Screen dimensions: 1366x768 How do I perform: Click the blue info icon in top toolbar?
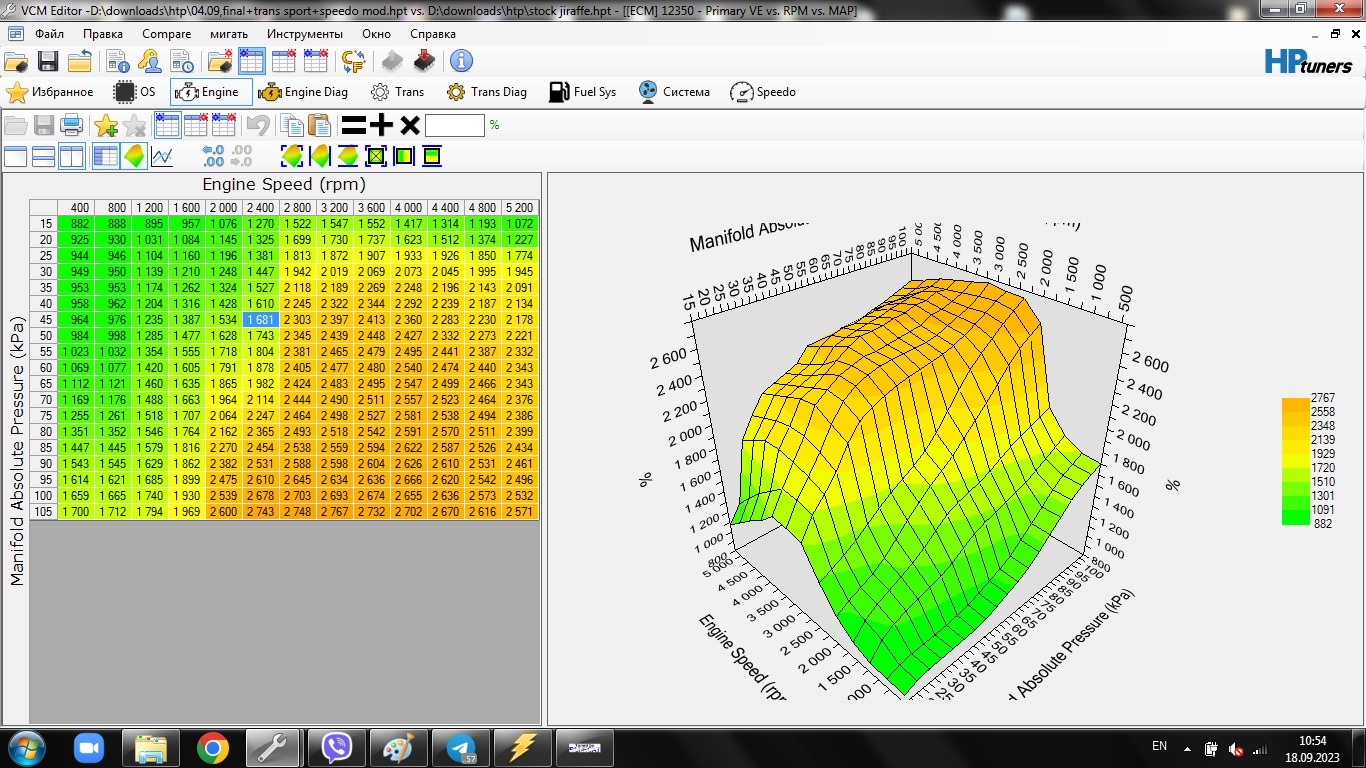tap(461, 61)
